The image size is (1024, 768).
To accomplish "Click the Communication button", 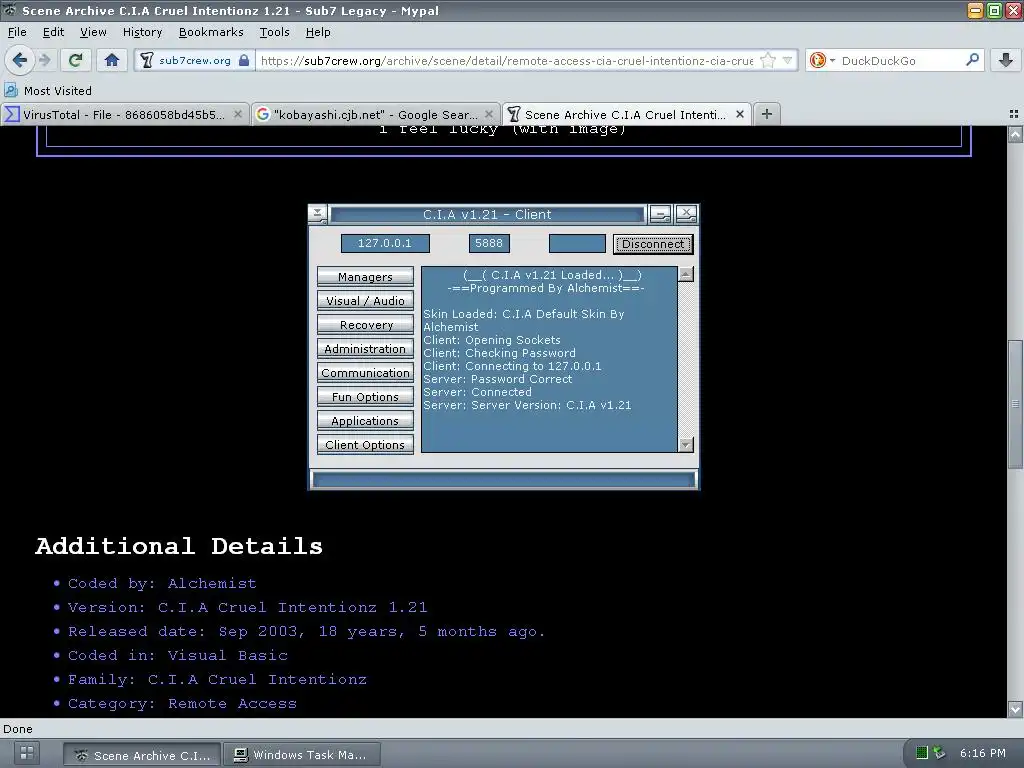I will click(x=365, y=373).
